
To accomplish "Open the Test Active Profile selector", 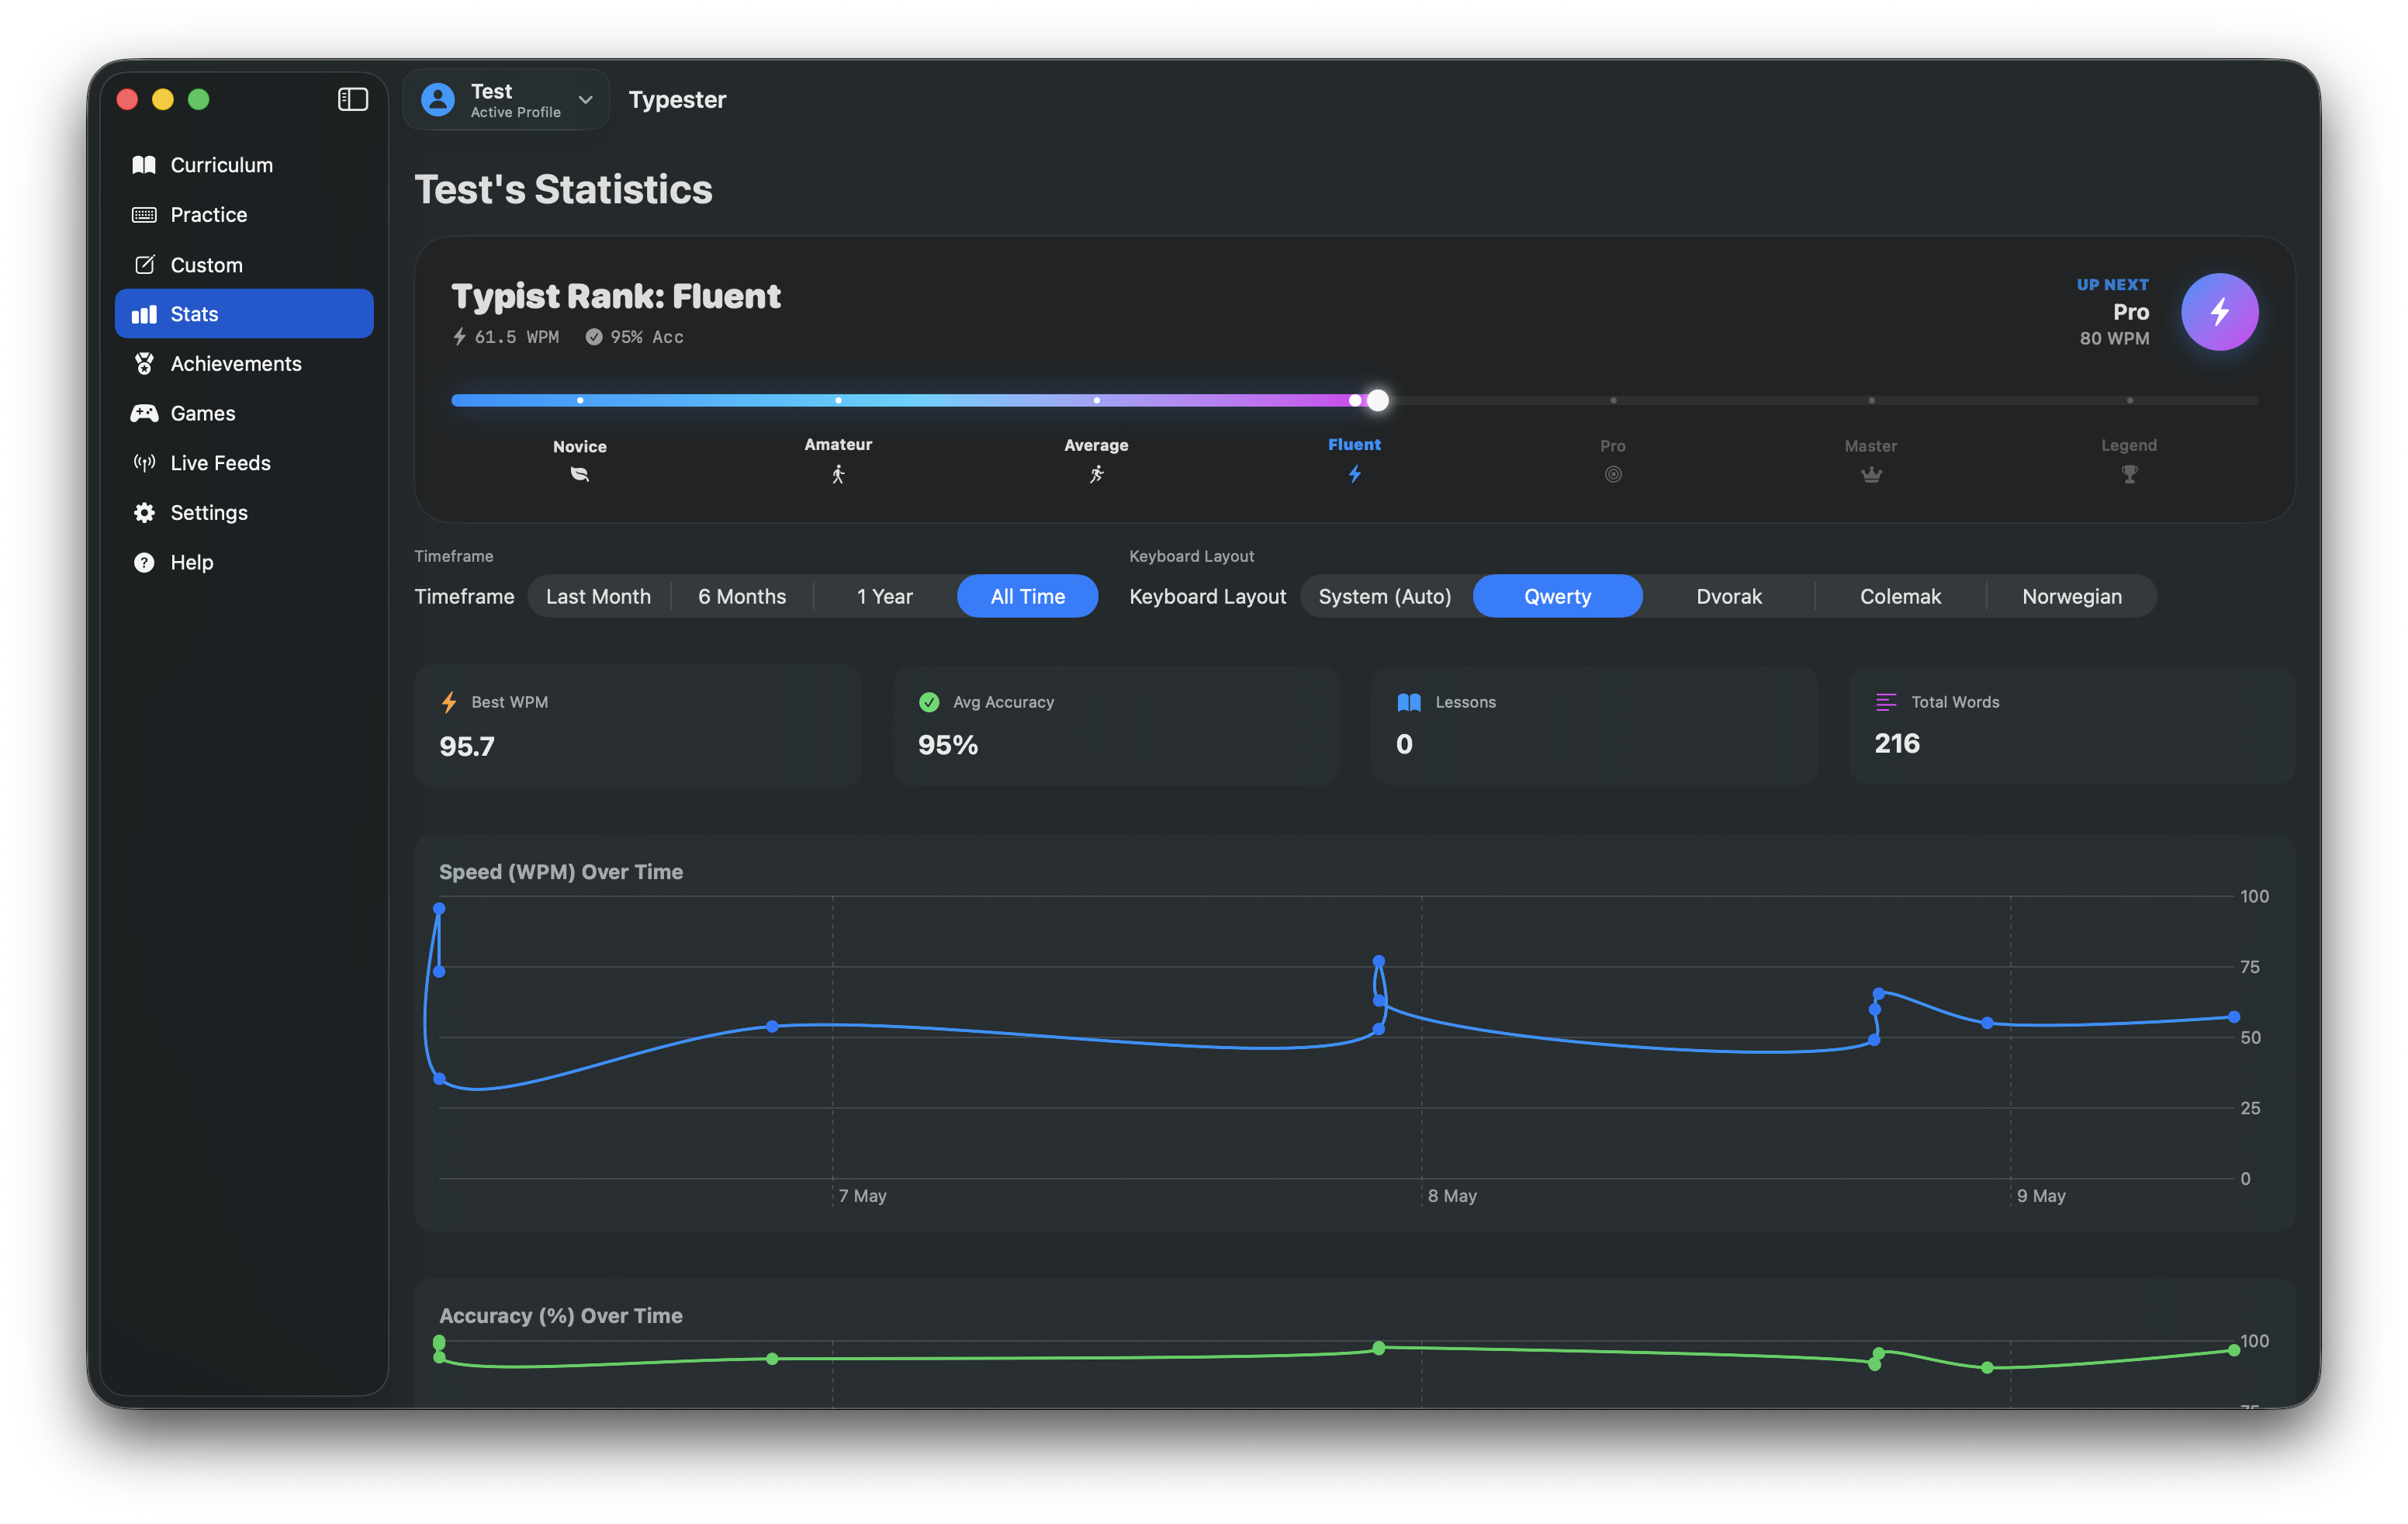I will tap(506, 99).
